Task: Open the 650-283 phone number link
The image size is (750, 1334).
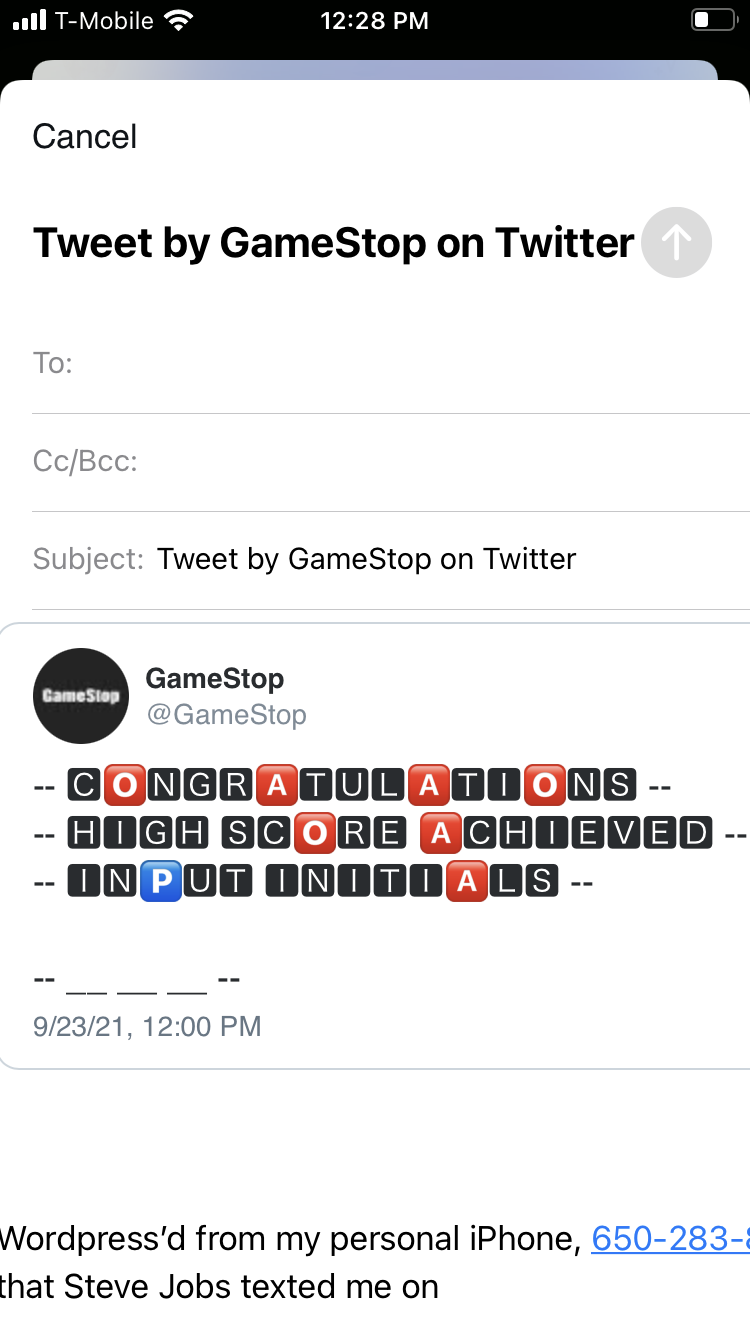Action: 670,1239
